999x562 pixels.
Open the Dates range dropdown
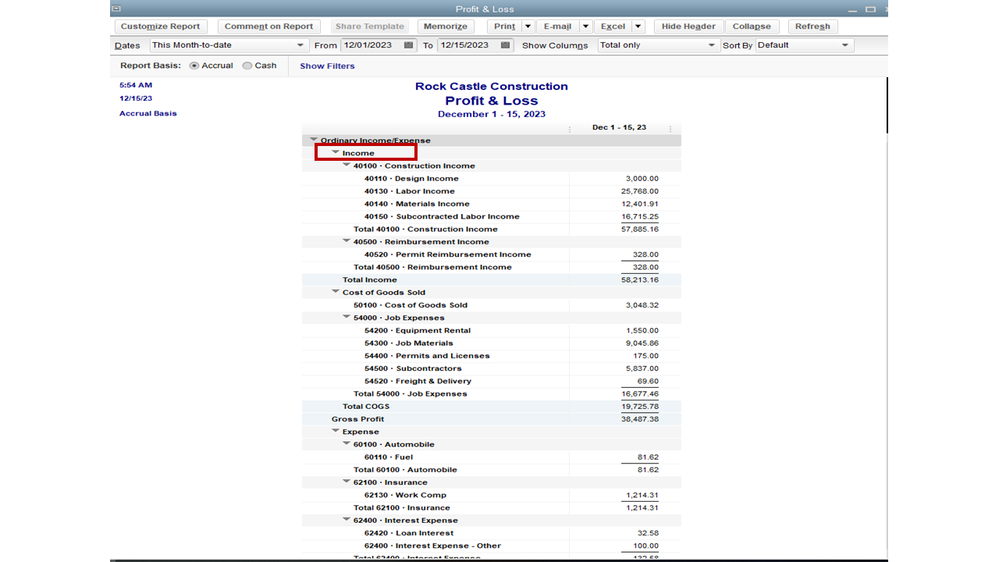[x=300, y=45]
